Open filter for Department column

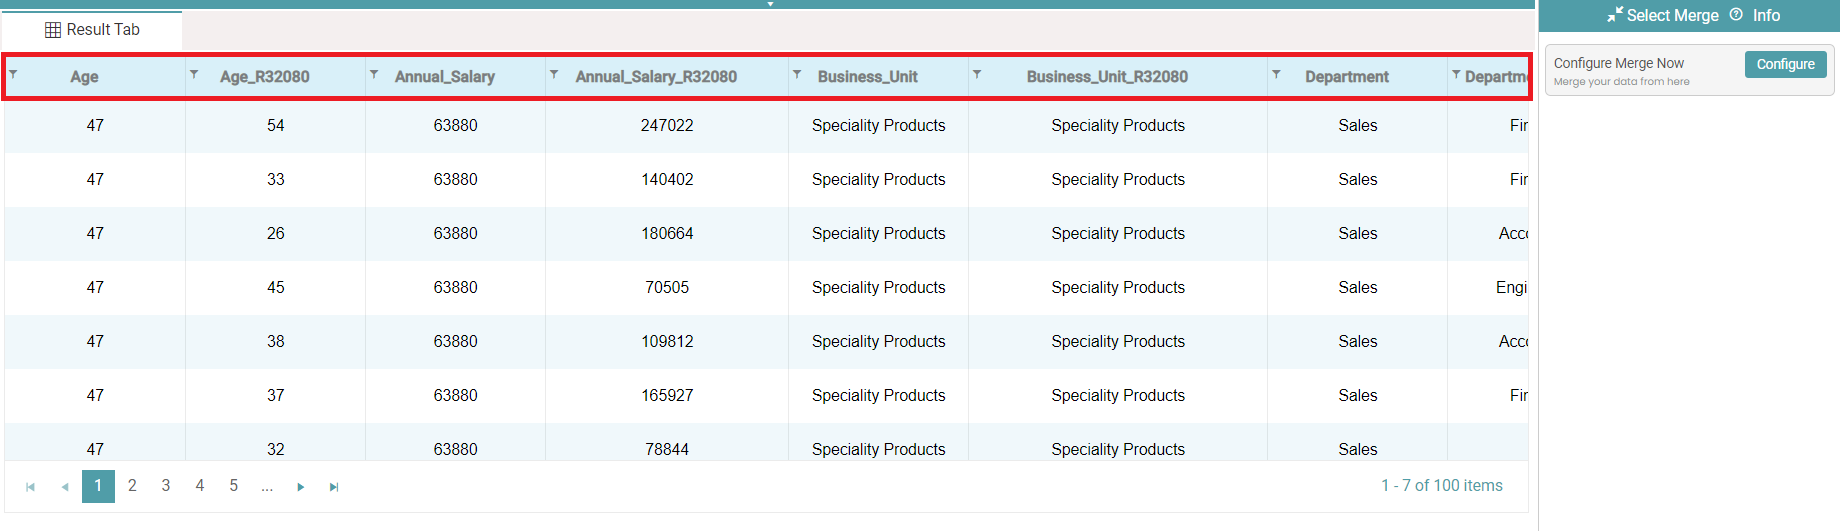(x=1276, y=74)
